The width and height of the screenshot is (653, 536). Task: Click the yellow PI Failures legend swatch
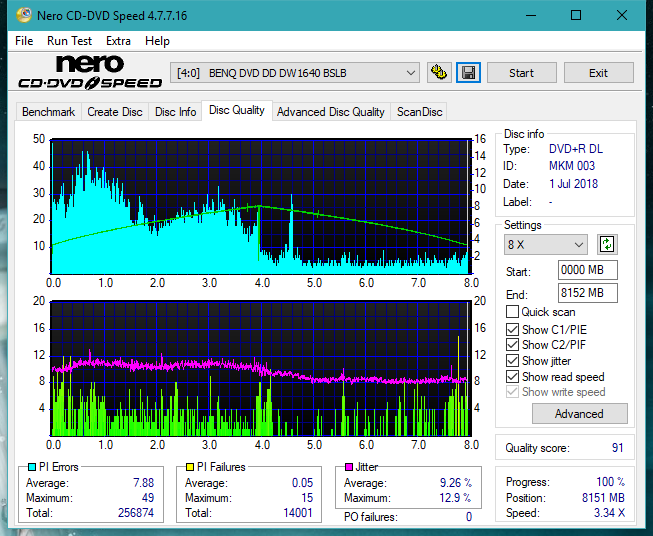[190, 467]
